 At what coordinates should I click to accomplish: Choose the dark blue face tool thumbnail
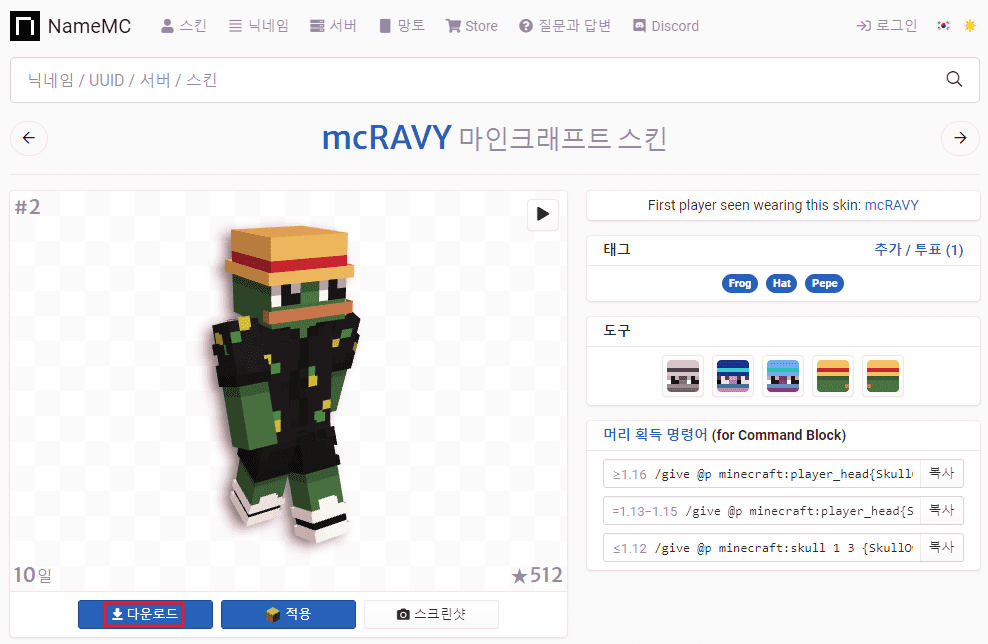click(x=733, y=376)
